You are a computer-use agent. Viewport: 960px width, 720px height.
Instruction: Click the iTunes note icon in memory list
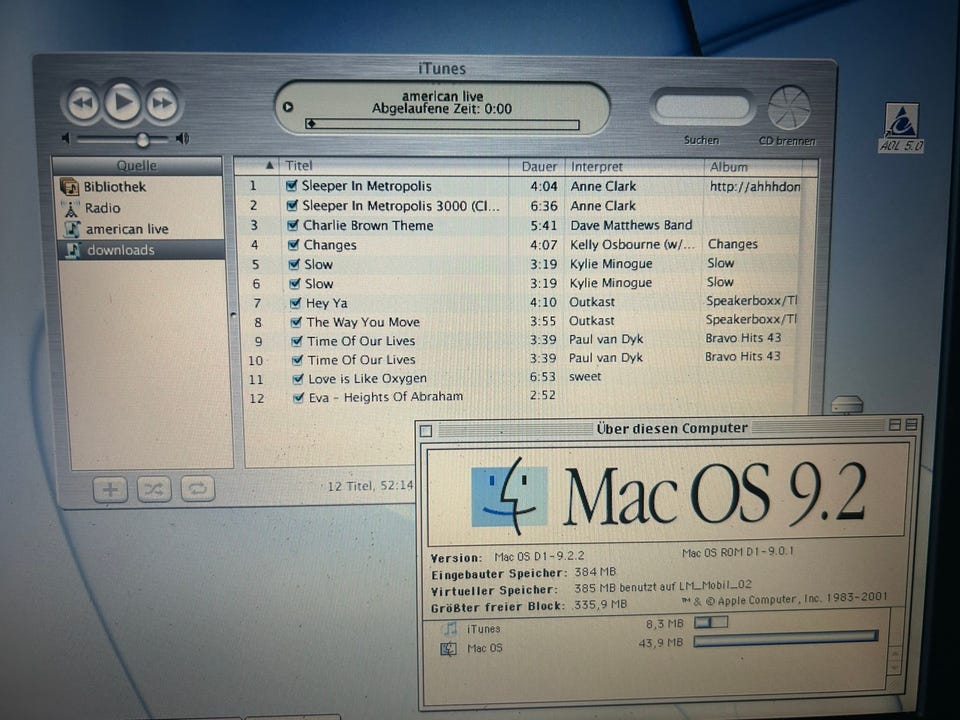point(450,628)
